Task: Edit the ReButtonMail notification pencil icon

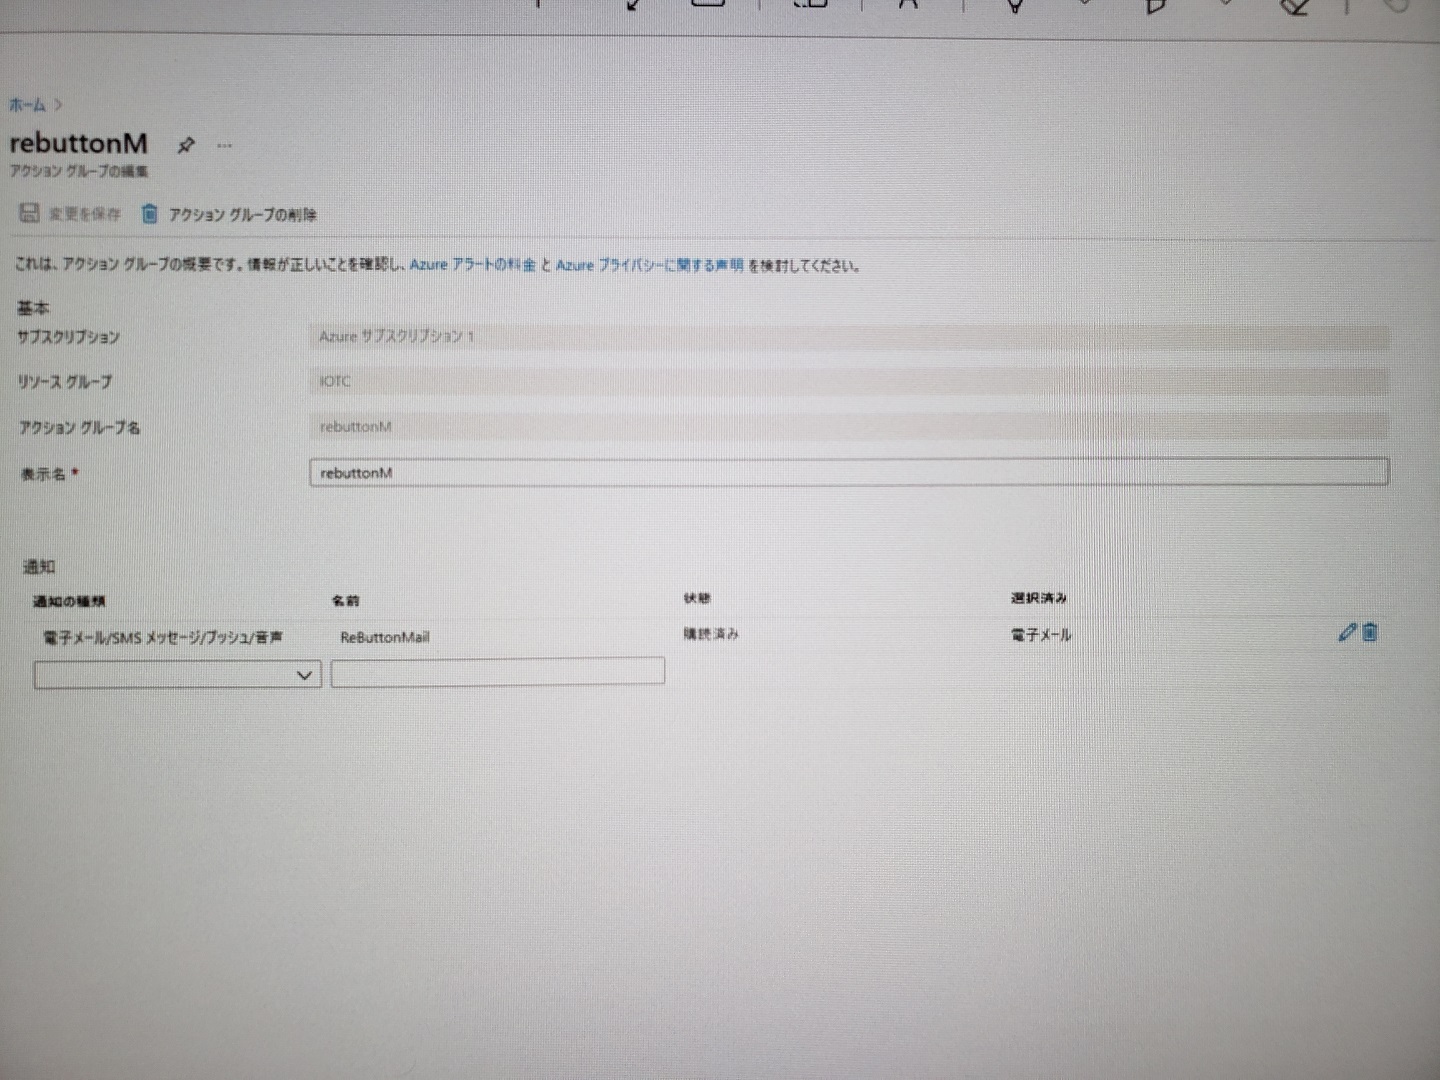Action: pos(1347,632)
